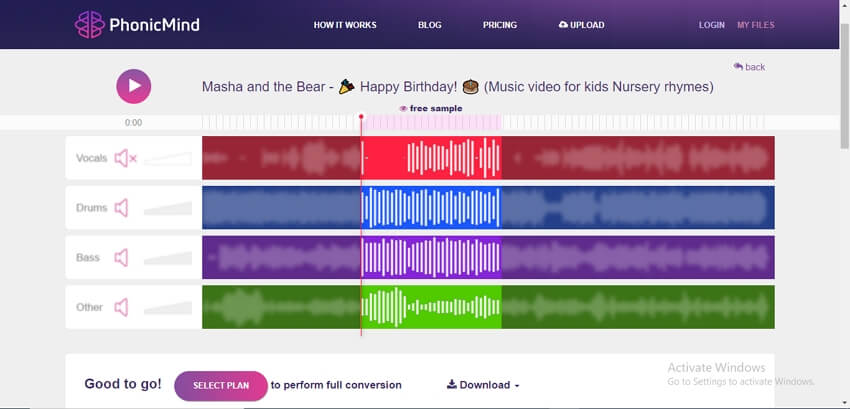This screenshot has height=409, width=850.
Task: Unmute the Vocals track speaker icon
Action: point(125,158)
